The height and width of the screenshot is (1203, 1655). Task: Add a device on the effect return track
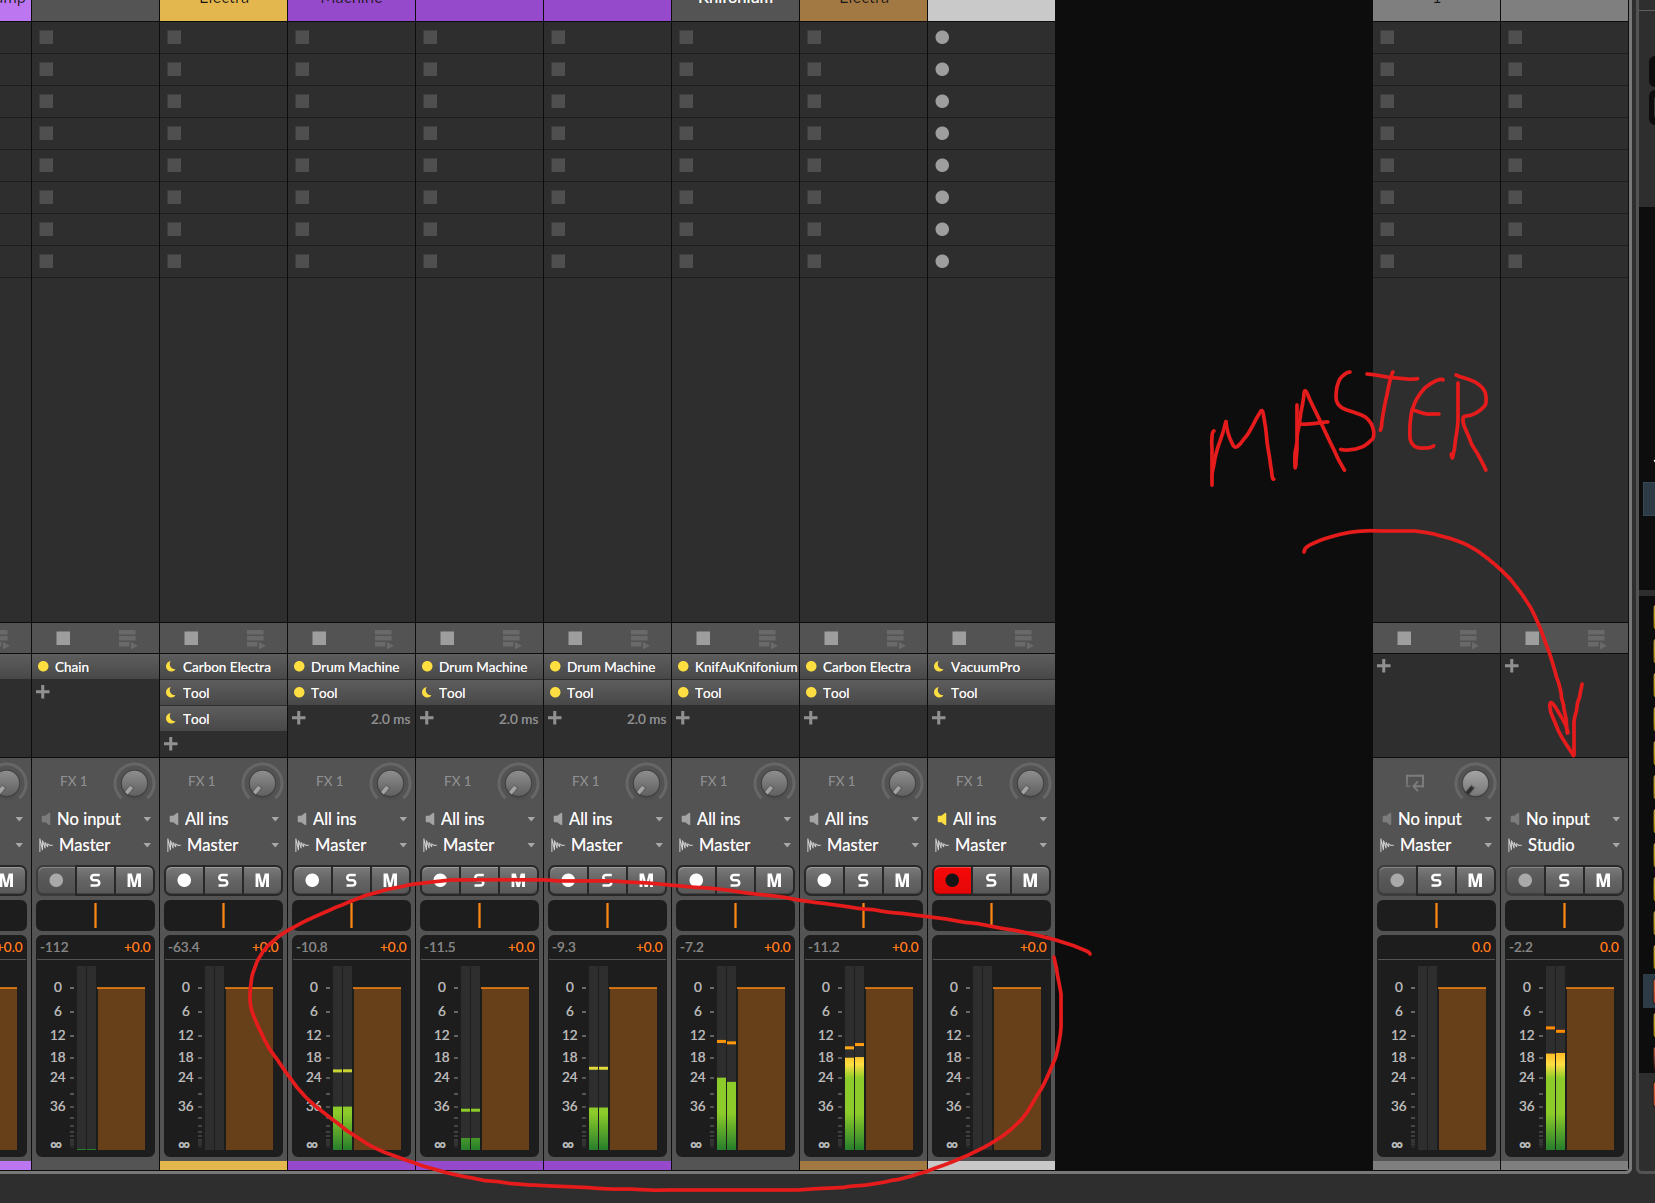1384,666
